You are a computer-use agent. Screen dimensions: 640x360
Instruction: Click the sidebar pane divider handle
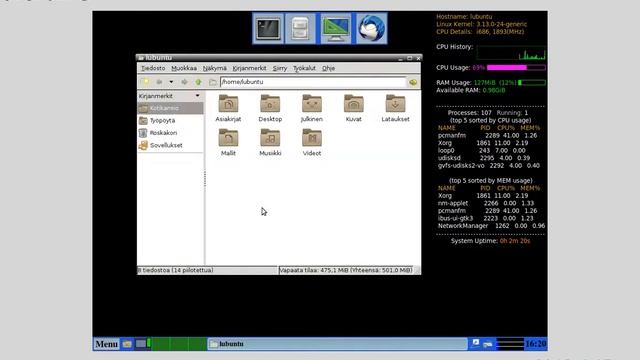(x=204, y=178)
